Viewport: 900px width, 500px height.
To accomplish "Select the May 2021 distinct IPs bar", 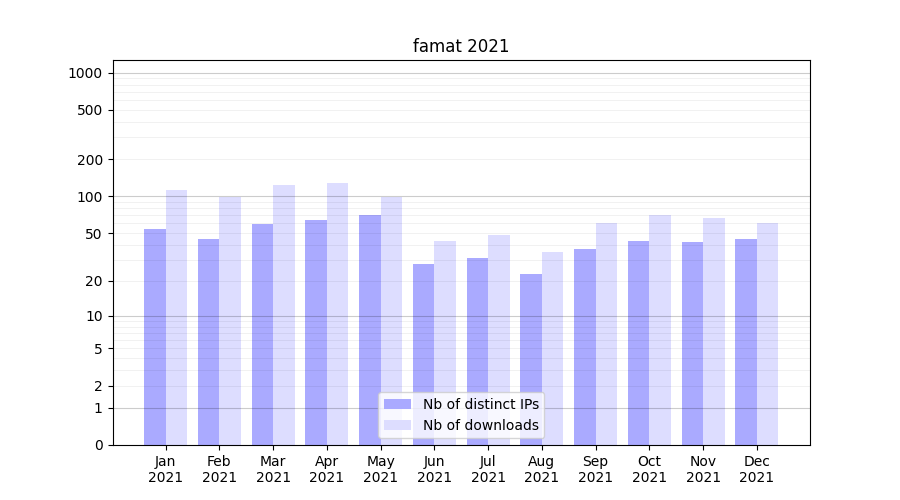I will 370,330.
